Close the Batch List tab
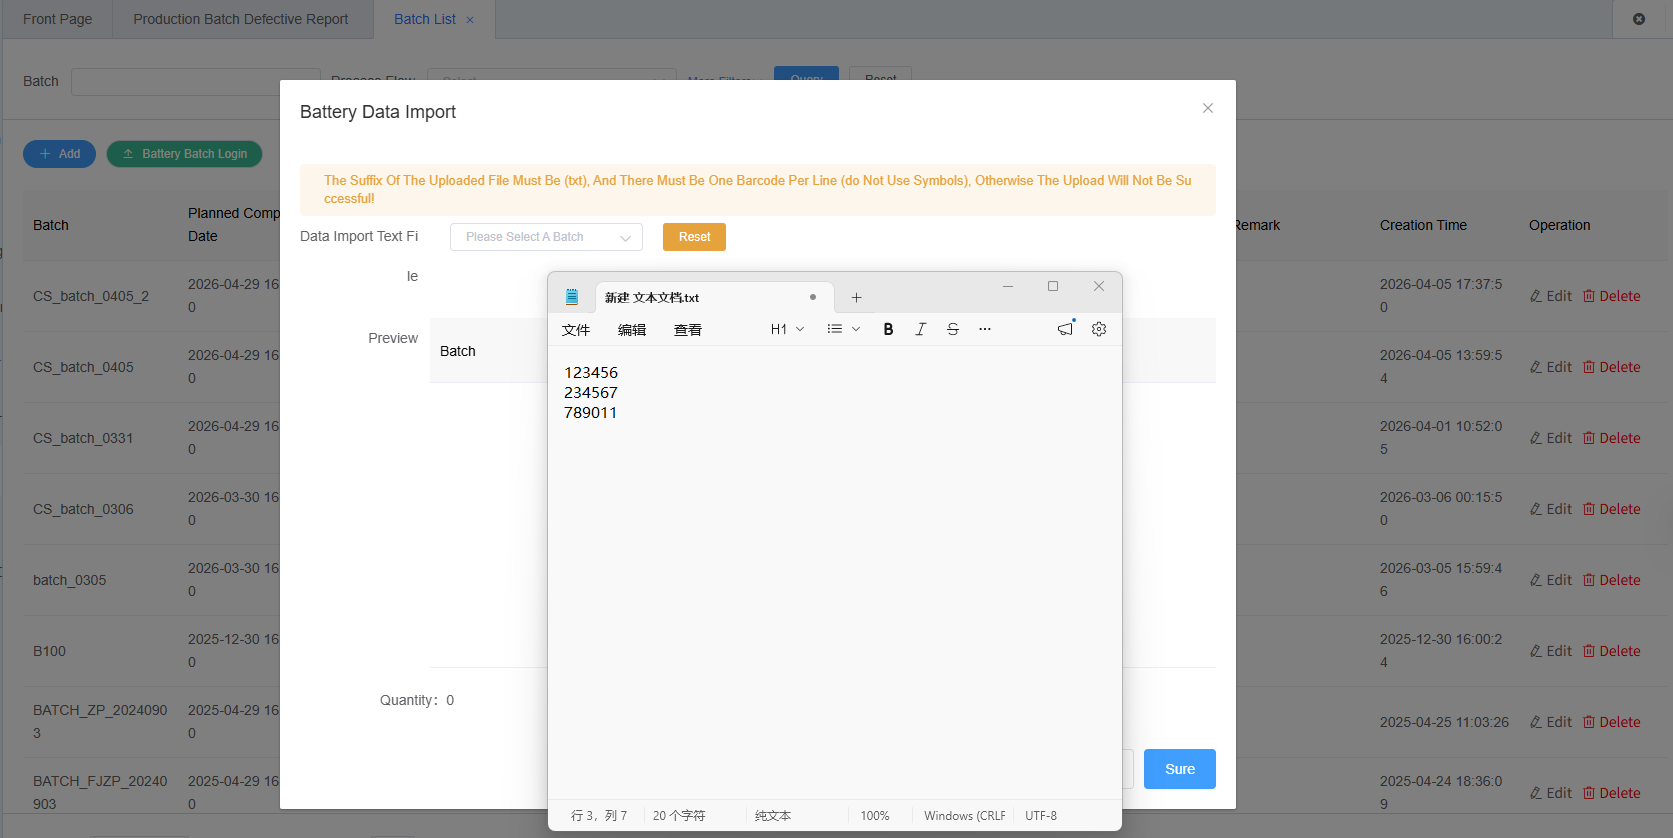This screenshot has width=1673, height=838. [x=470, y=20]
